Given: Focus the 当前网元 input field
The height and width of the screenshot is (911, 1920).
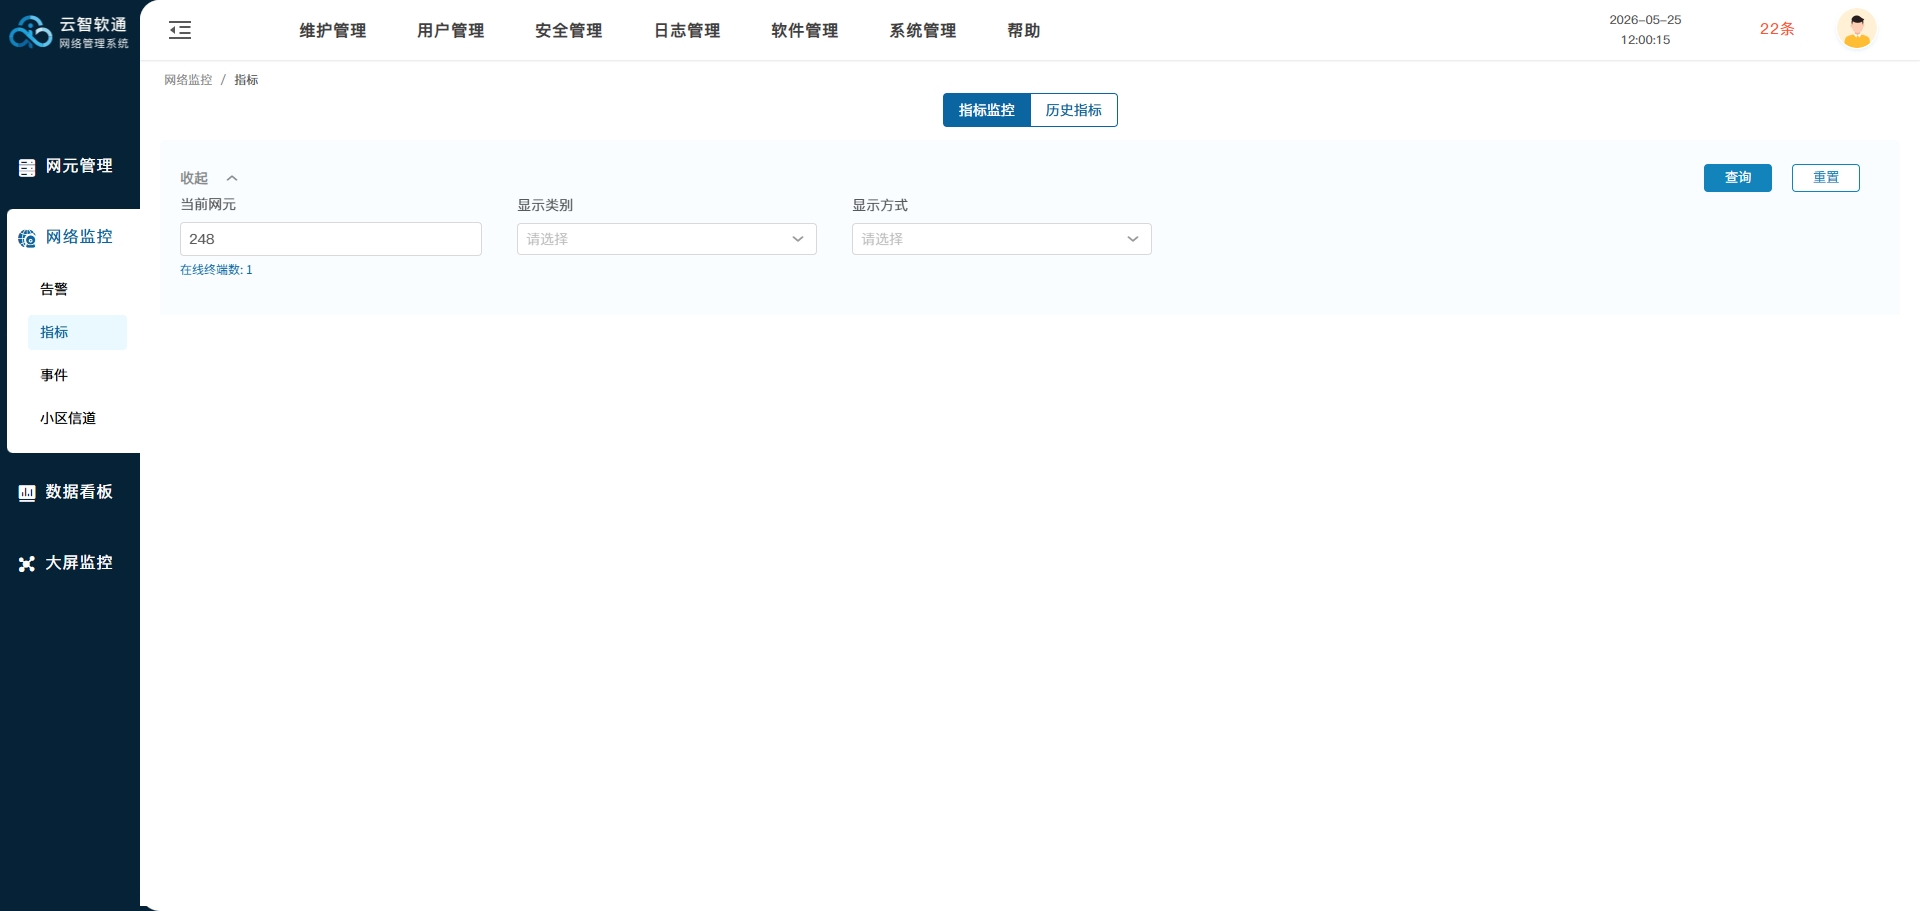Looking at the screenshot, I should 331,239.
